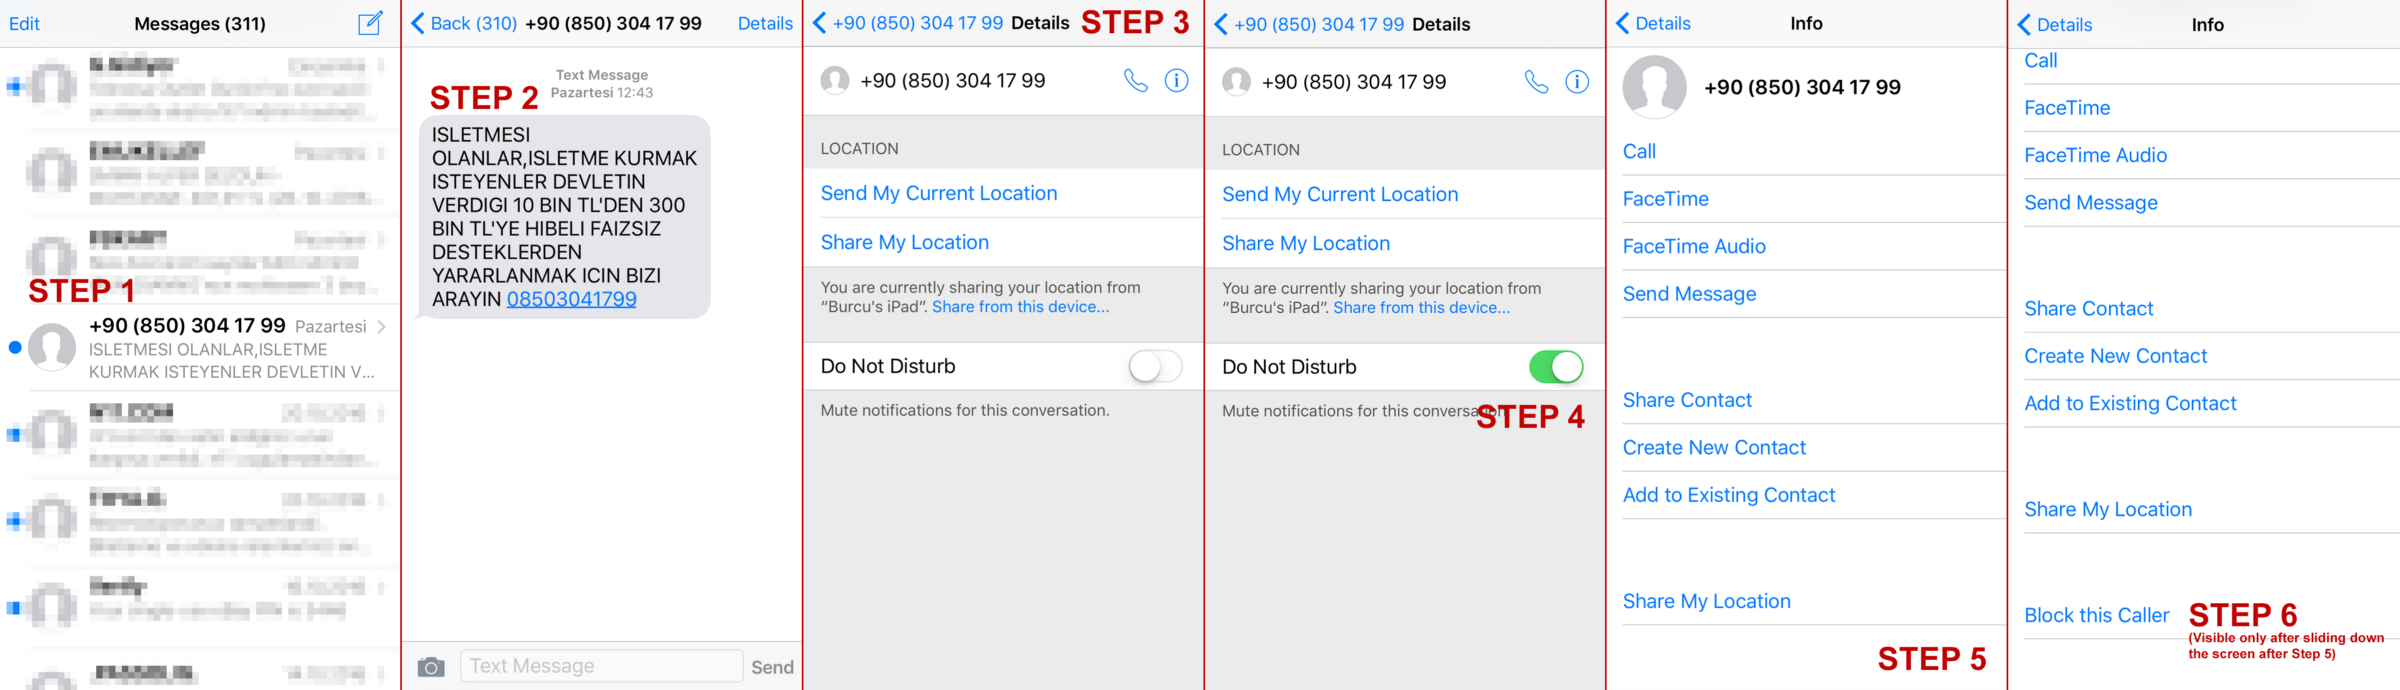Tap into the Text Message input field
Screen dimensions: 2400x690
point(600,666)
